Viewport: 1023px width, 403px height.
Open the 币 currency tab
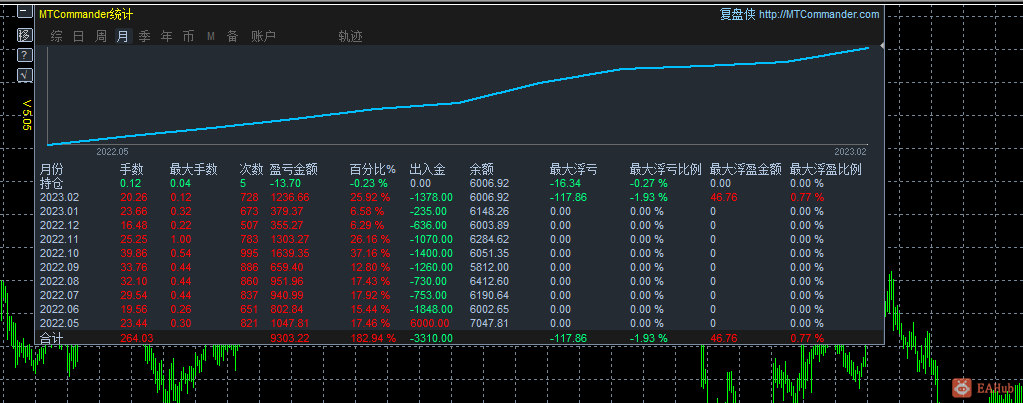point(189,37)
